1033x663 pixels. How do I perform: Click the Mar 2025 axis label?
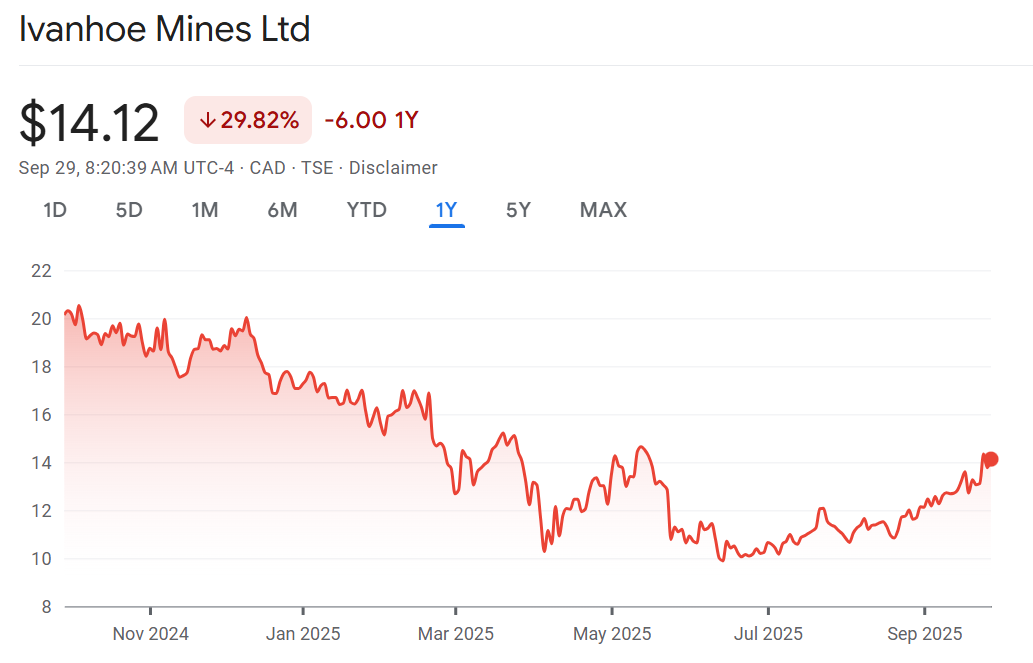coord(455,634)
